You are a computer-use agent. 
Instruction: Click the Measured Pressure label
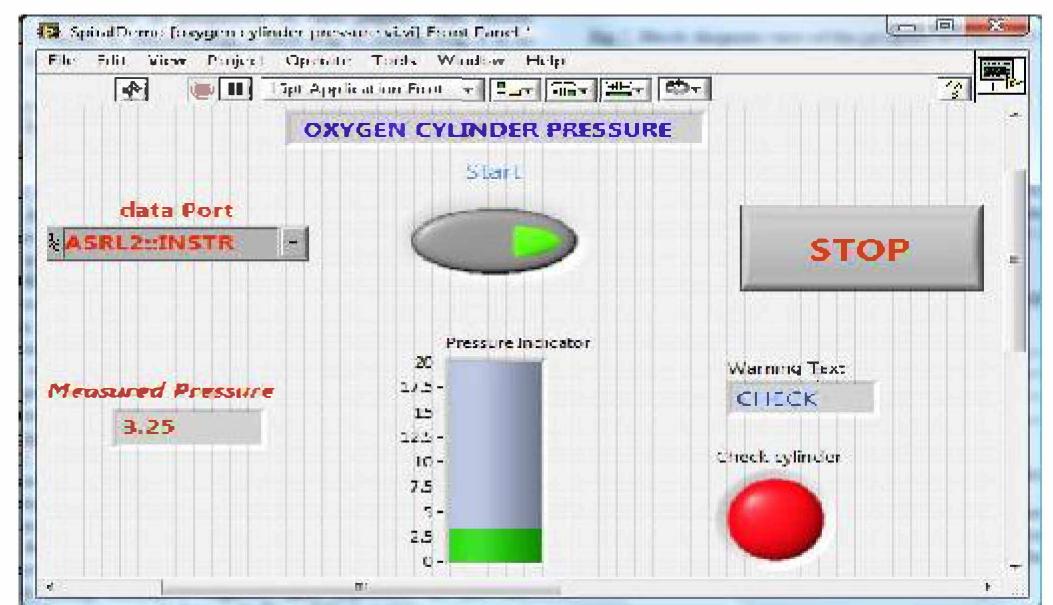click(x=161, y=391)
